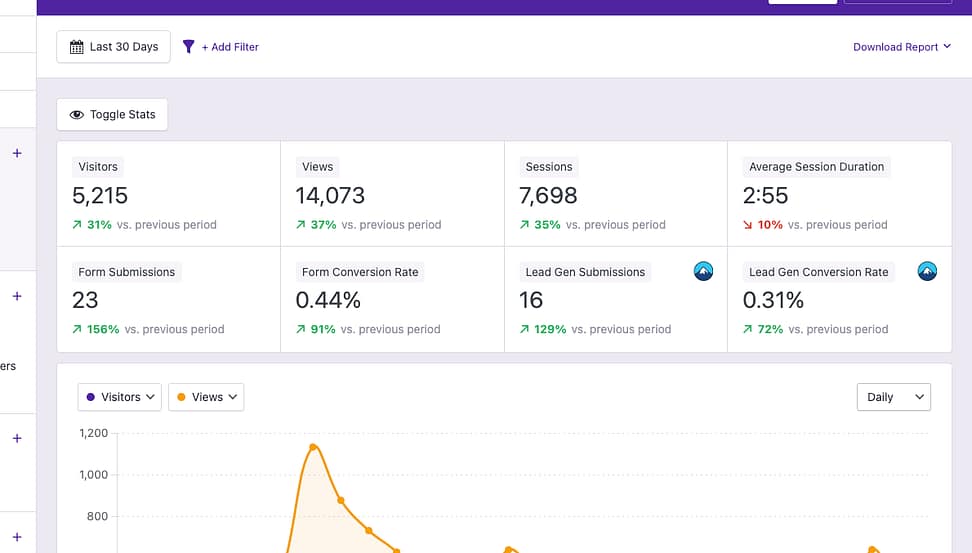Click the purple dot beside Visitors
The image size is (972, 553).
[91, 397]
